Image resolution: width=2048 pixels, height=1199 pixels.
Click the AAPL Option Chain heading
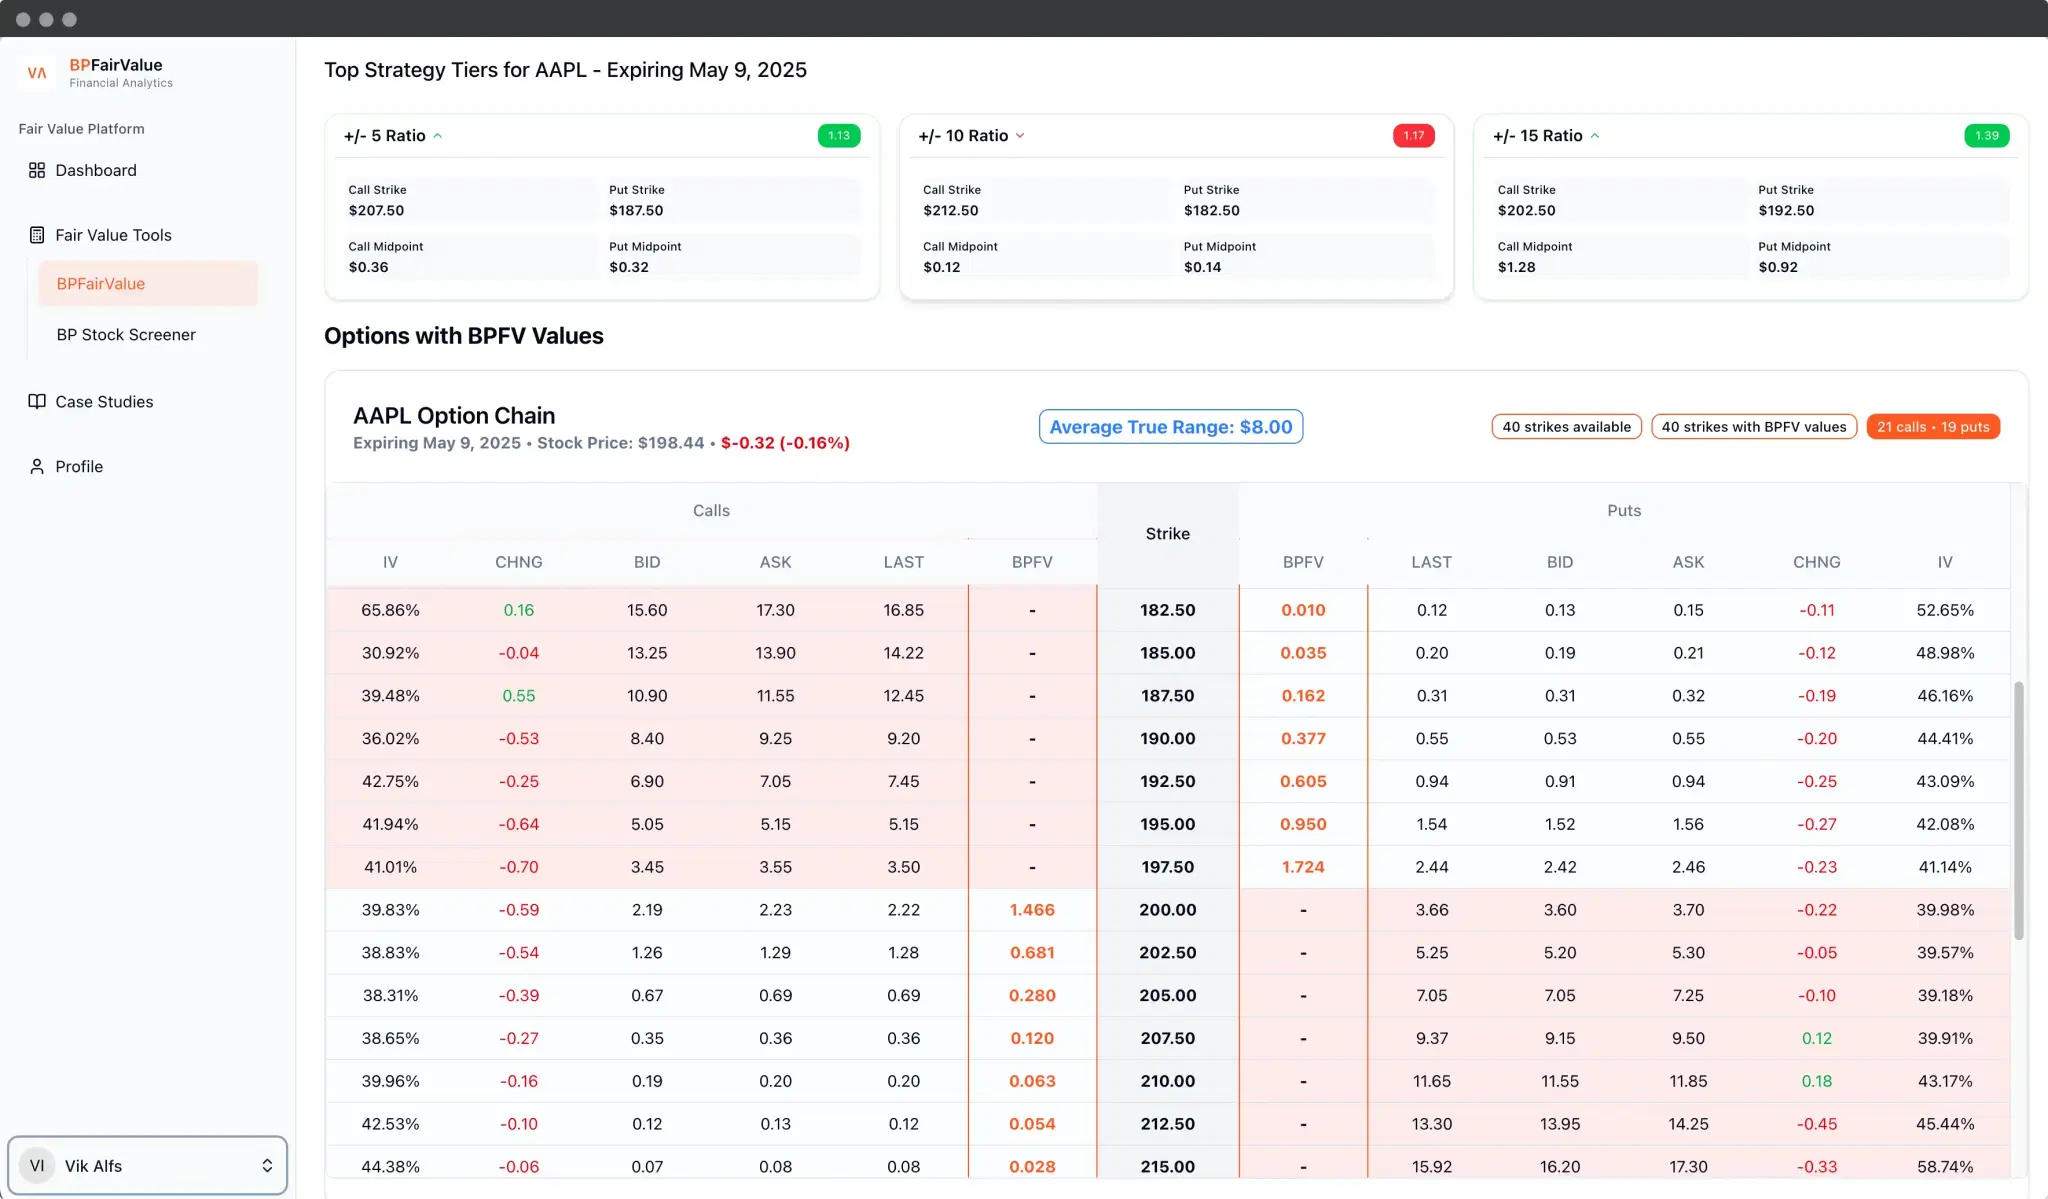[454, 416]
